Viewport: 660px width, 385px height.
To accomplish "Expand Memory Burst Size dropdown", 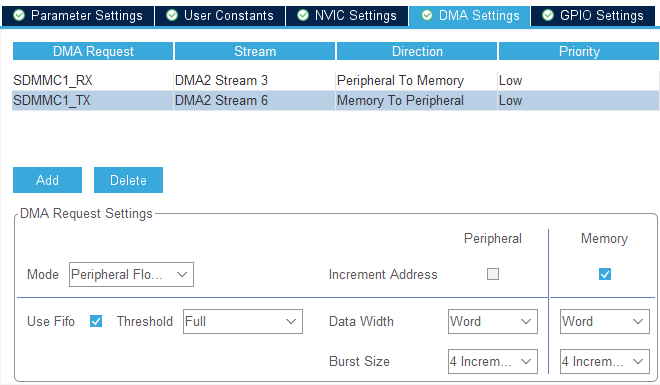I will (605, 361).
